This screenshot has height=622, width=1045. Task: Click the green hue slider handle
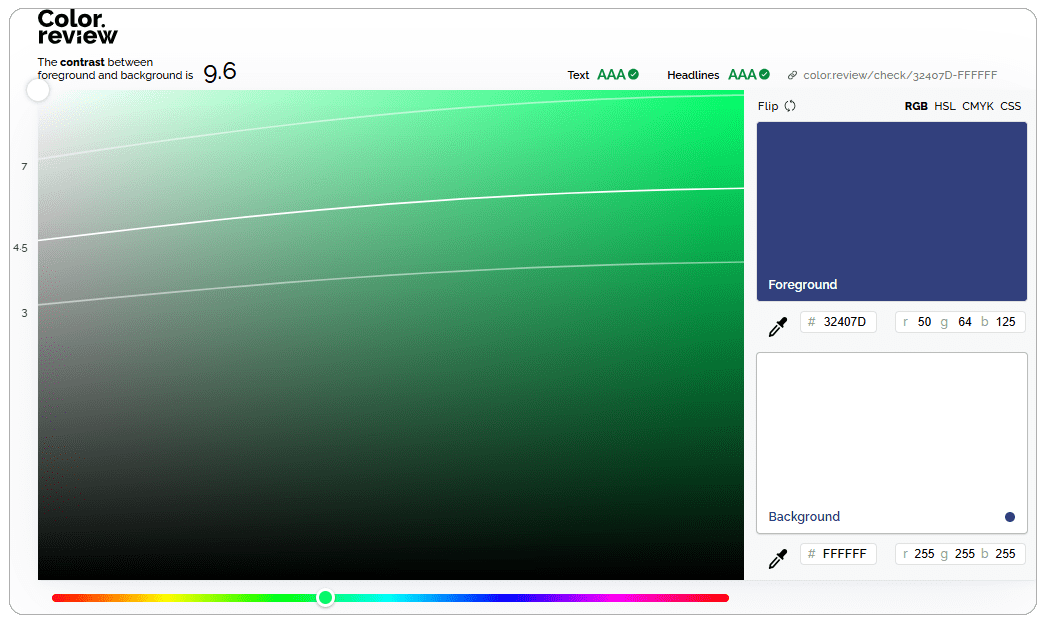click(x=325, y=598)
